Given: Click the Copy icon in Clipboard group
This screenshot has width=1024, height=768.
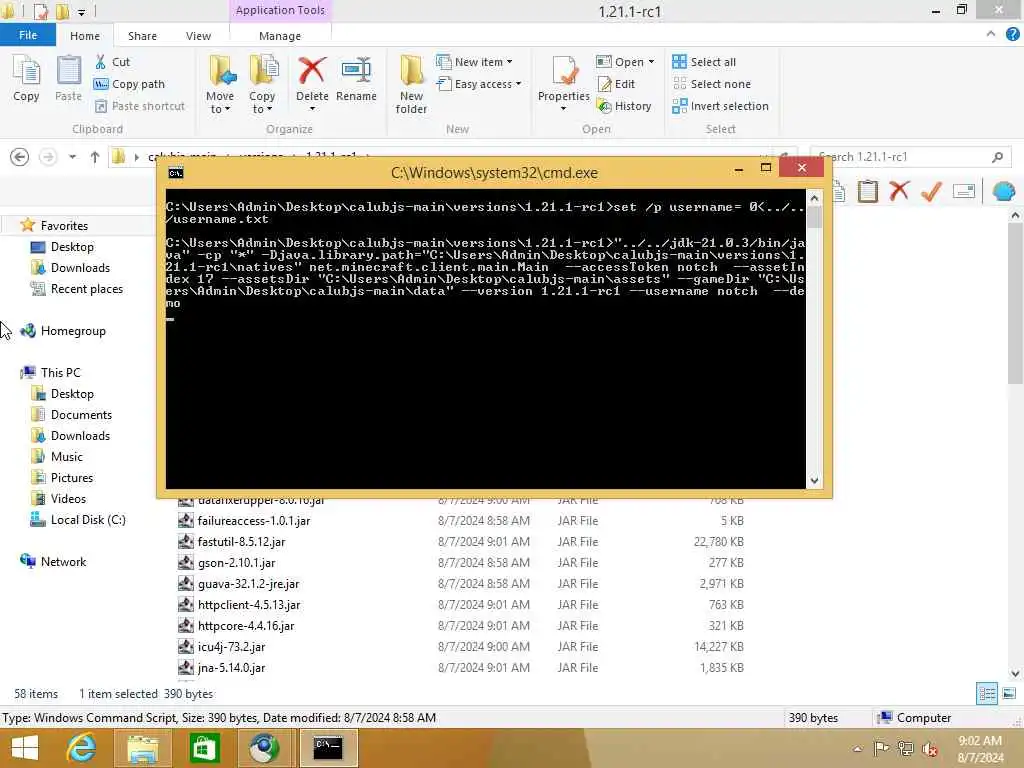Looking at the screenshot, I should click(26, 78).
